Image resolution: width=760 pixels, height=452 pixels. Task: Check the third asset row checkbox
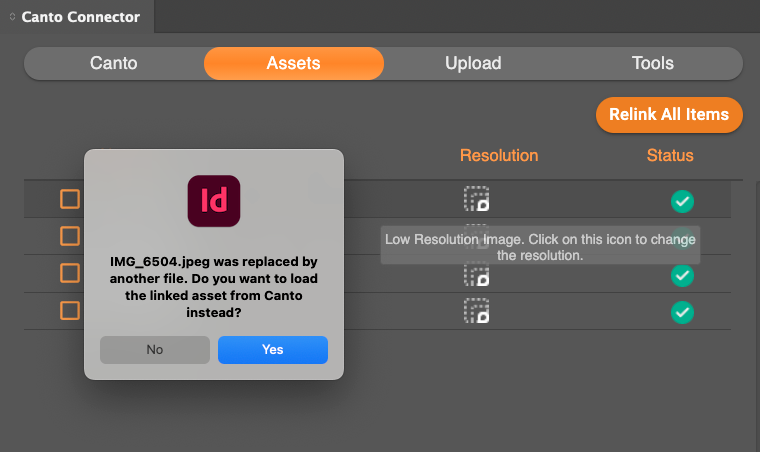click(x=70, y=273)
